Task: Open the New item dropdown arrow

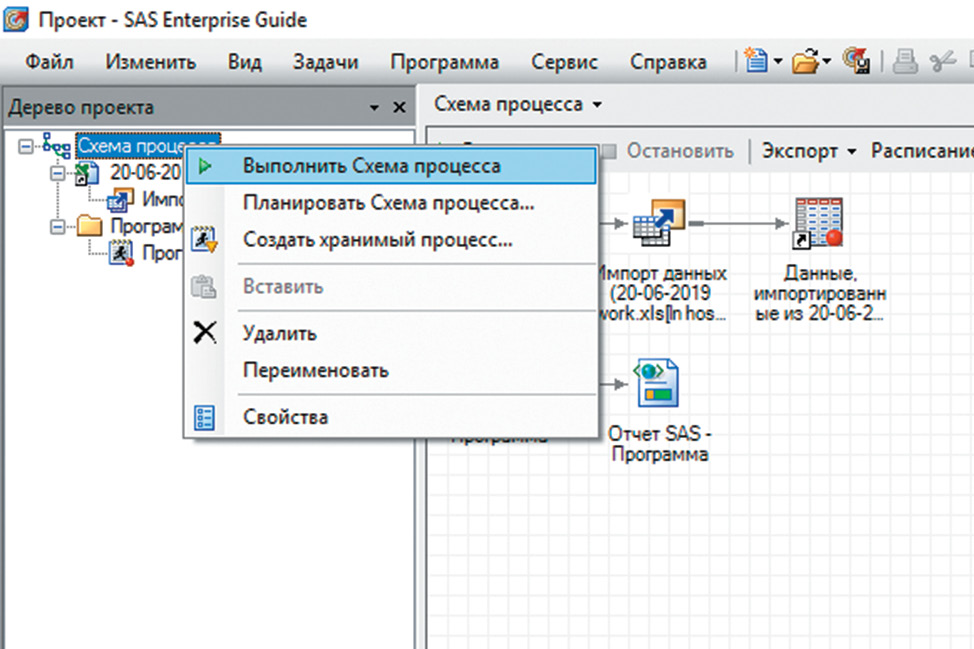Action: coord(778,61)
